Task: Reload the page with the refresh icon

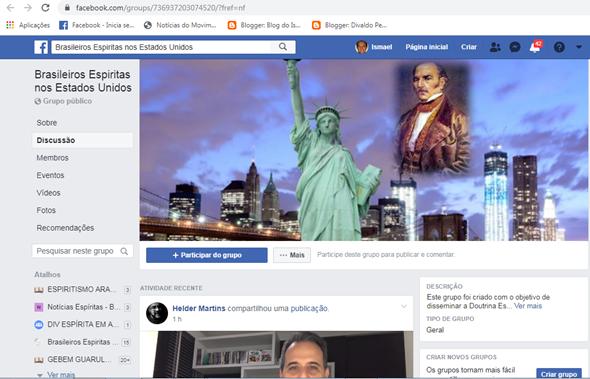Action: 45,8
